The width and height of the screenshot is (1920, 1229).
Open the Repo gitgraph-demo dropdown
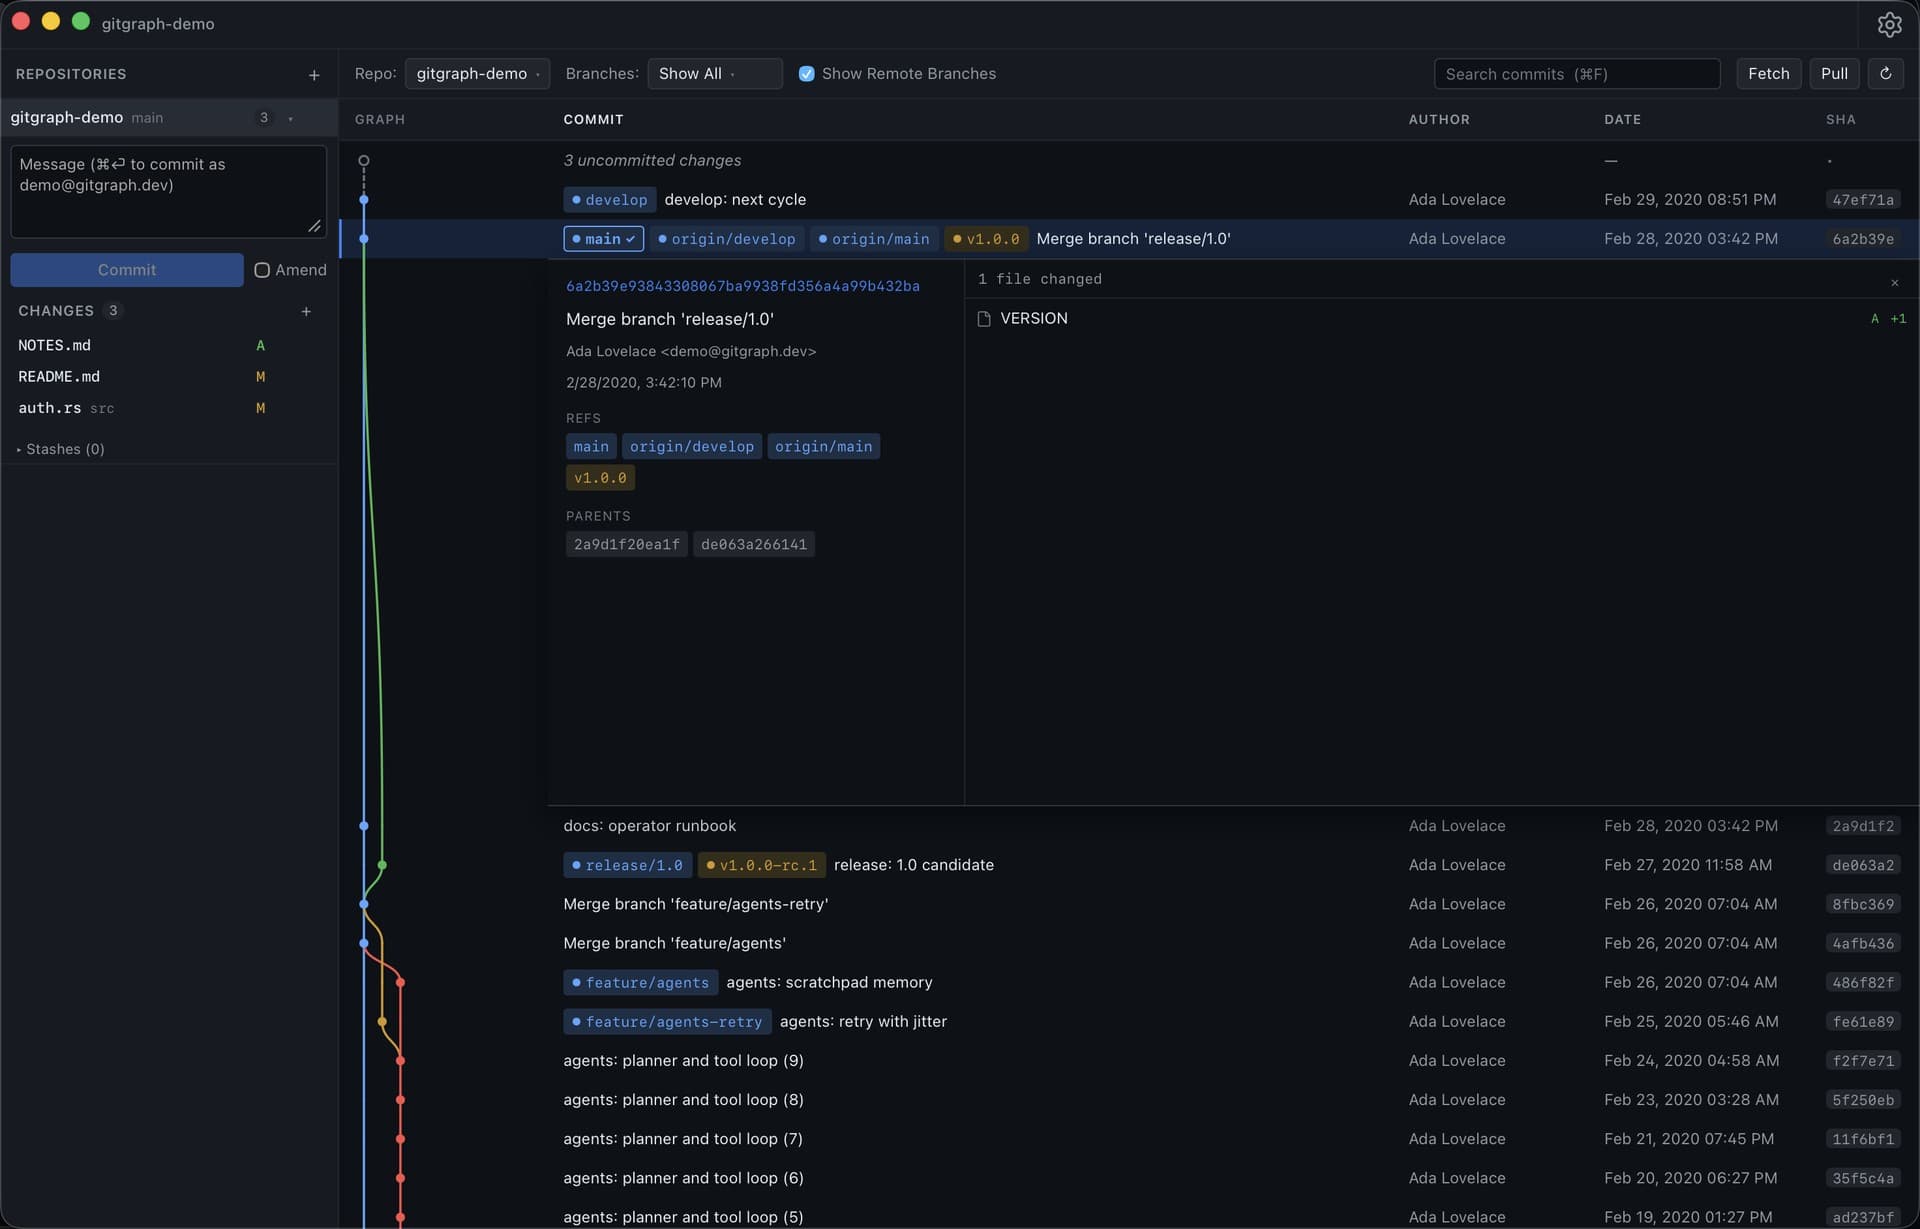[478, 74]
